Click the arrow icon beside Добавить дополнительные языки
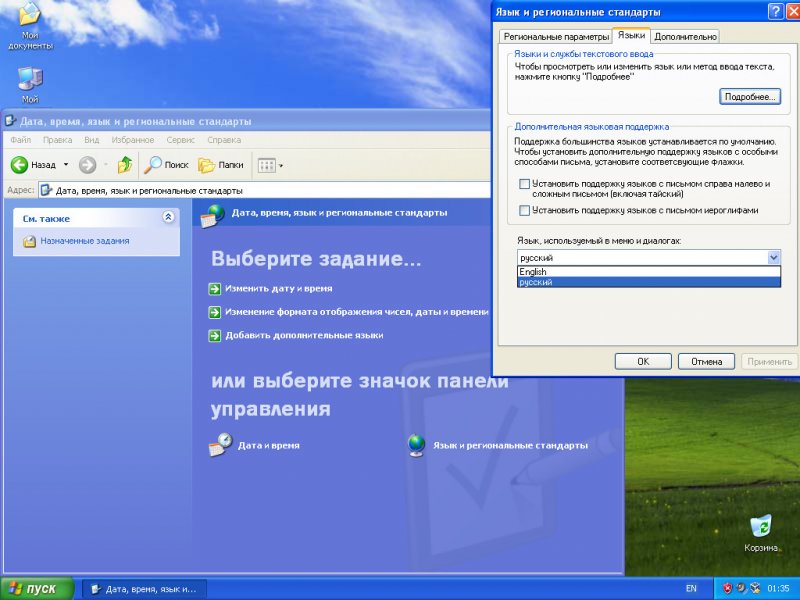The width and height of the screenshot is (800, 600). pos(215,336)
